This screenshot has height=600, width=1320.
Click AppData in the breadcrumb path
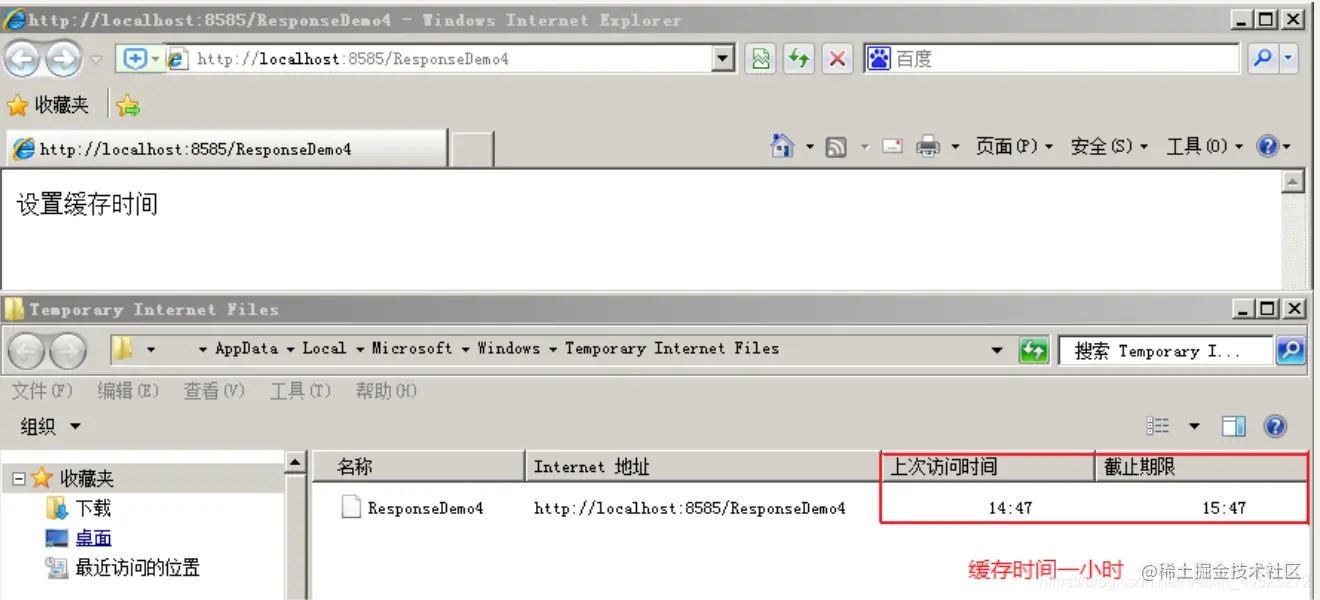(246, 348)
